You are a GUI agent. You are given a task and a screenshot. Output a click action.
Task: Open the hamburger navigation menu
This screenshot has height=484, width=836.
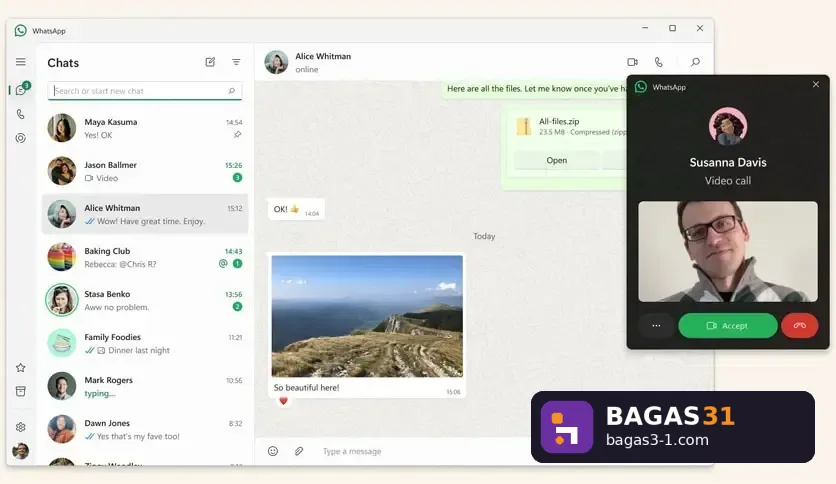tap(21, 62)
